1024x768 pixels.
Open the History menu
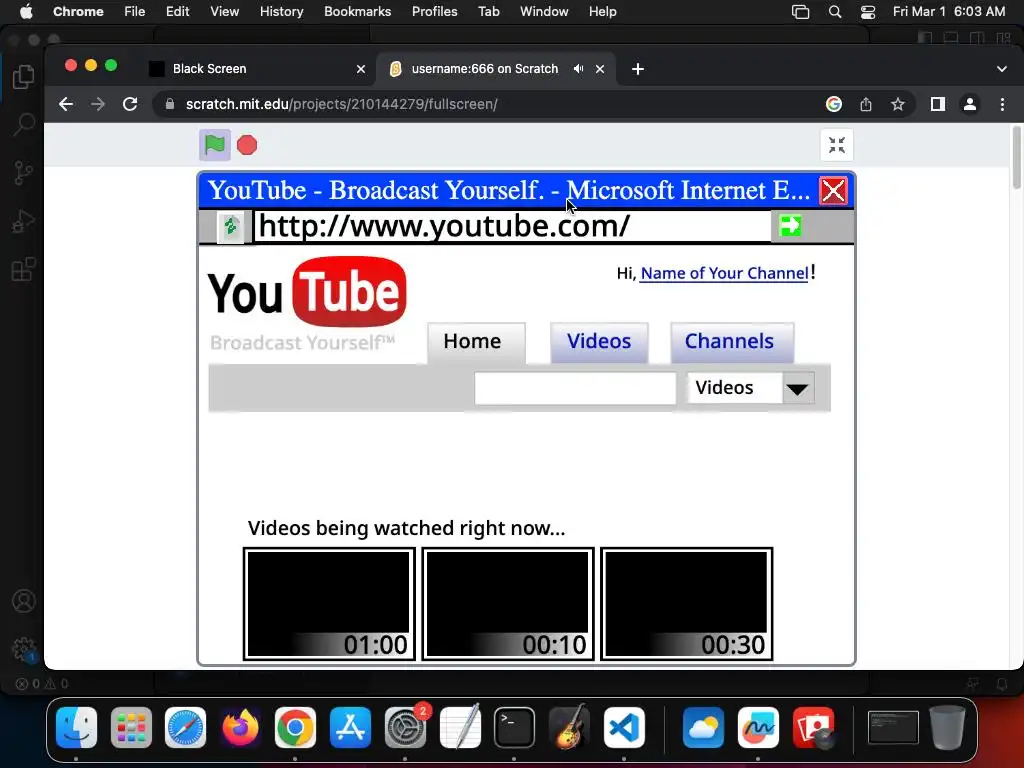[x=281, y=12]
